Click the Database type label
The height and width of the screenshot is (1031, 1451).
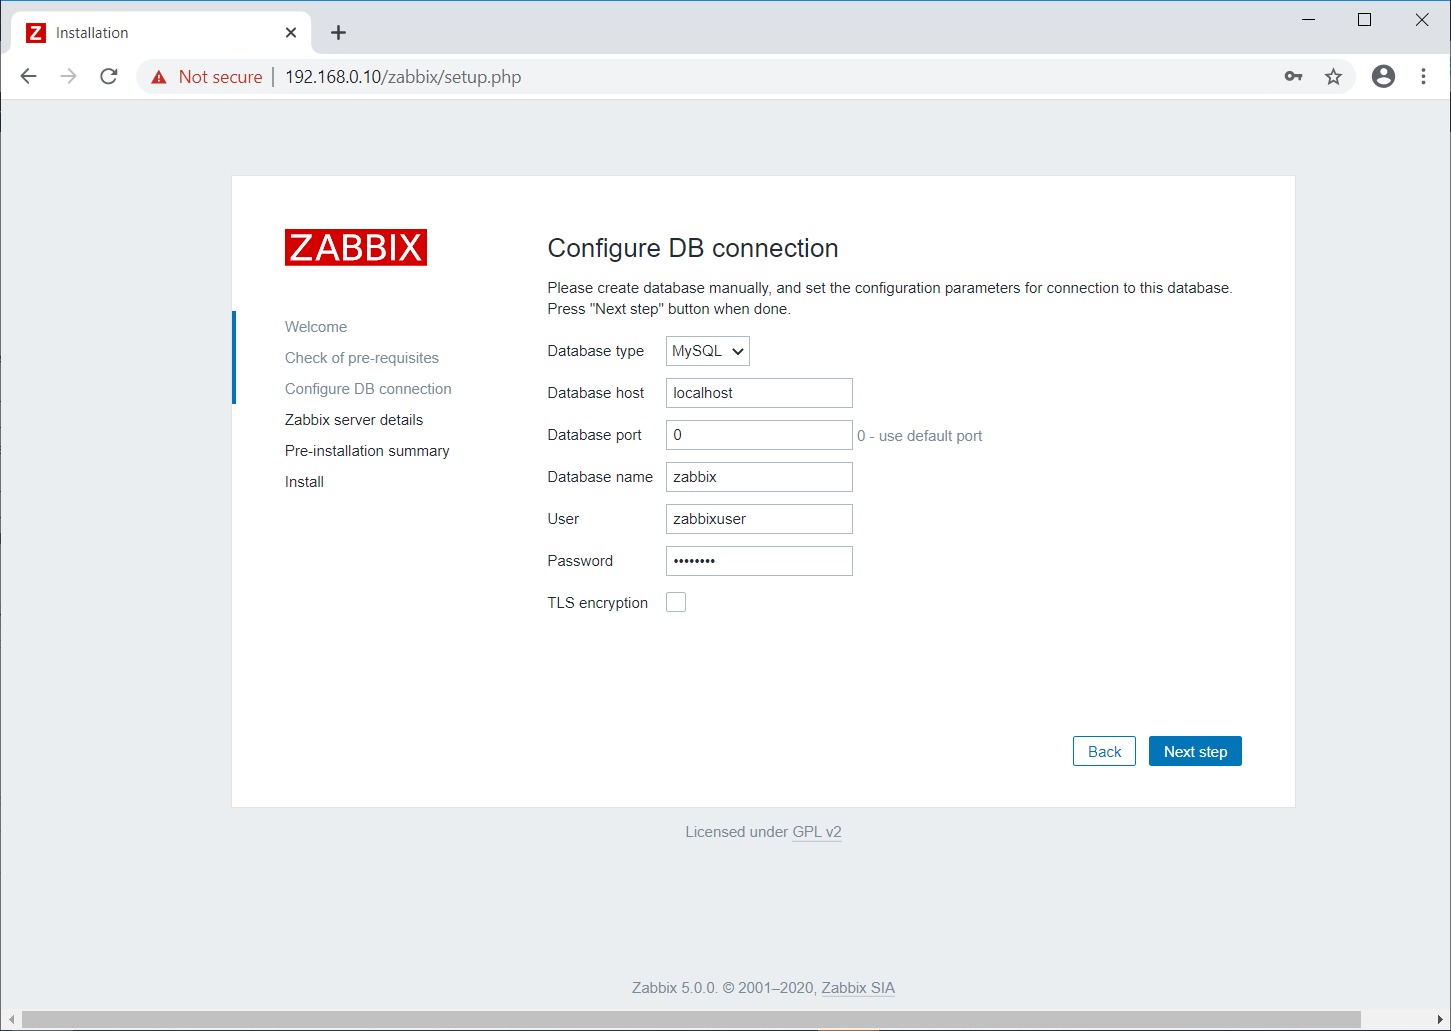click(x=596, y=351)
